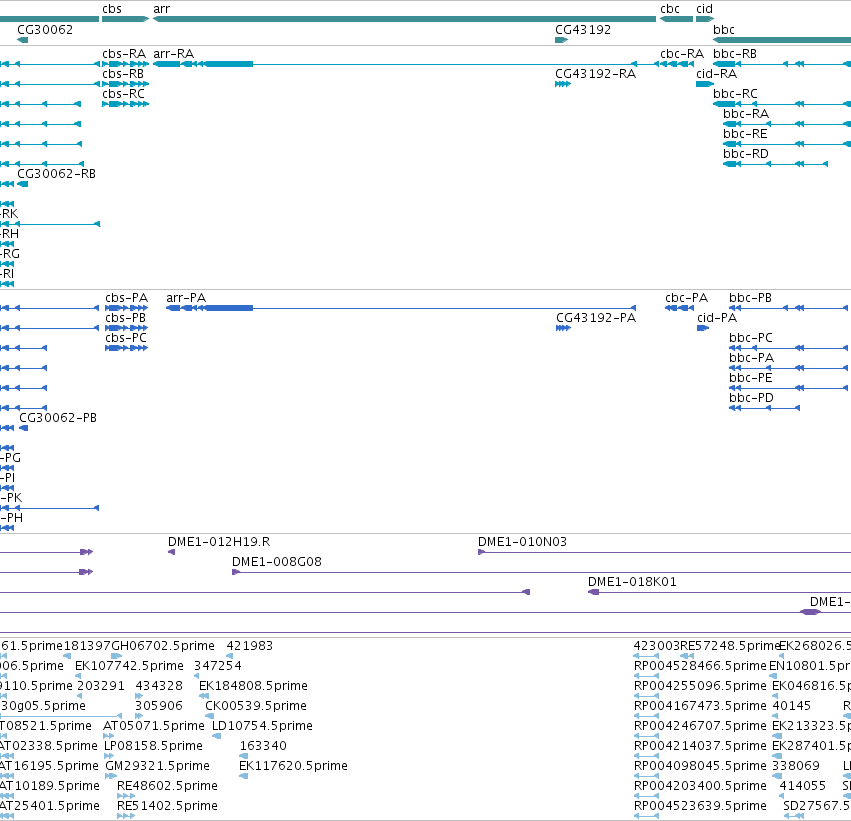Viewport: 851px width, 821px height.
Task: Click the EK117620.5prime EST label
Action: [294, 767]
